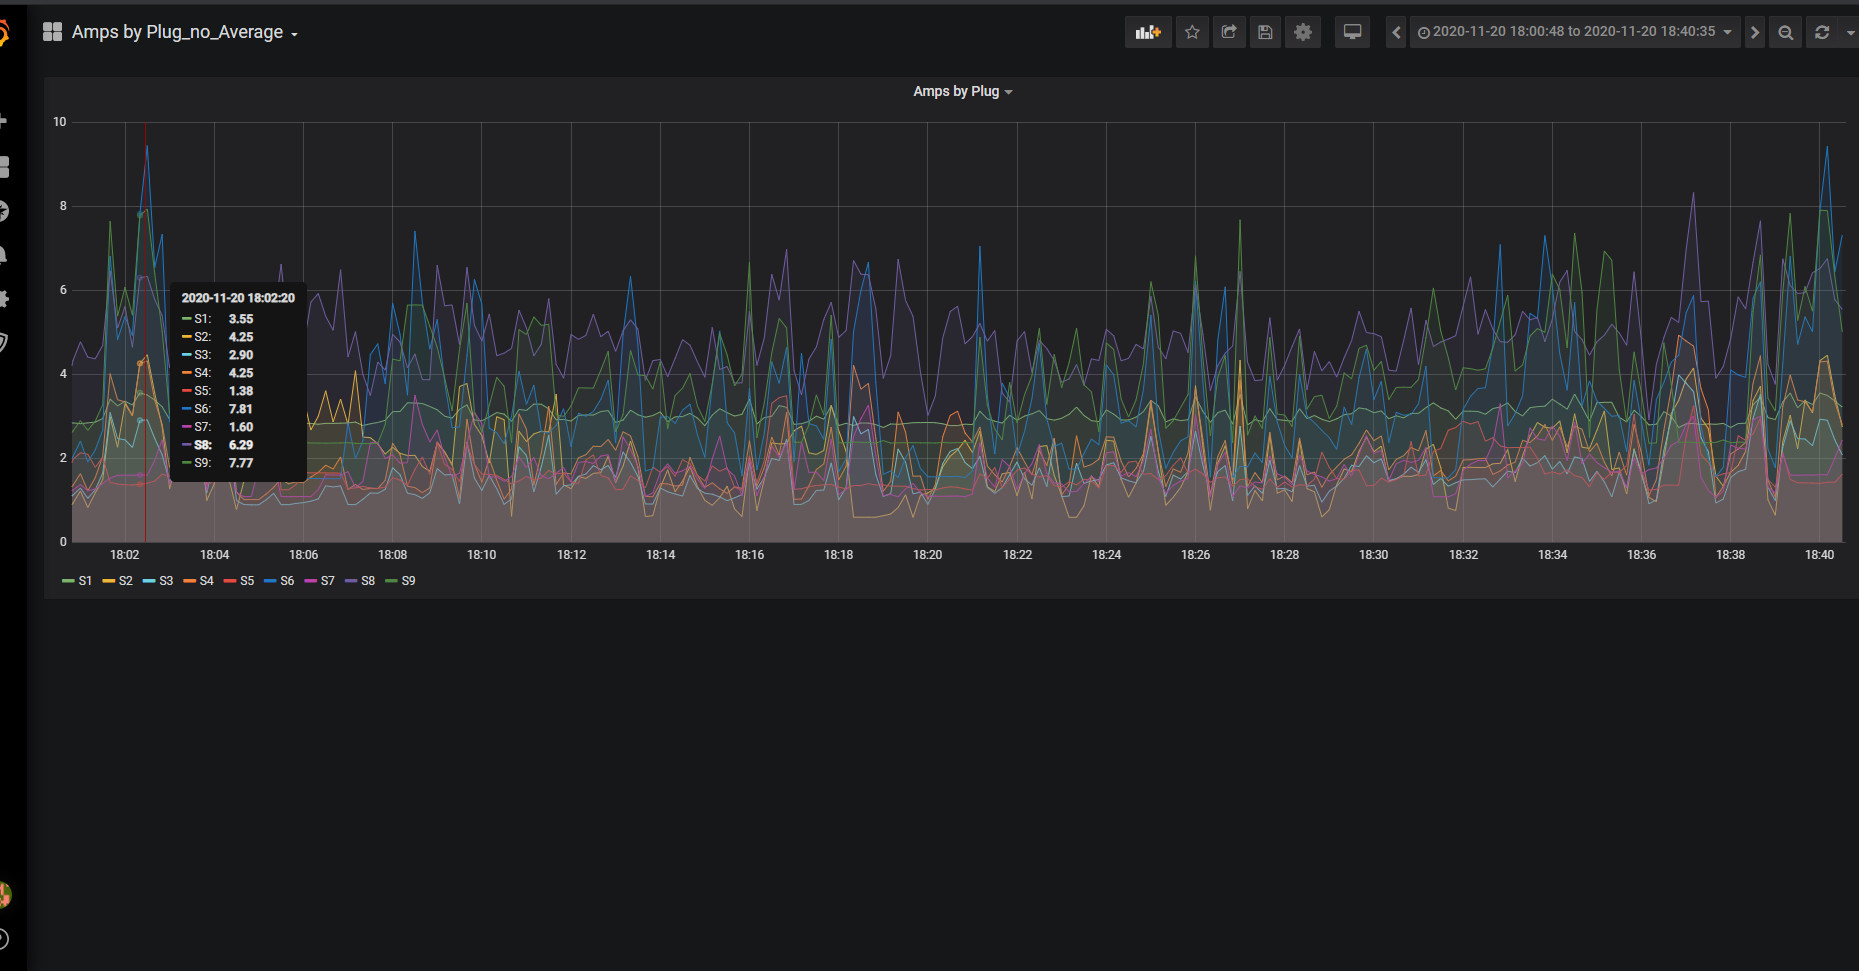Save the dashboard using the floppy icon
Screen dimensions: 1859x971
pos(1265,32)
